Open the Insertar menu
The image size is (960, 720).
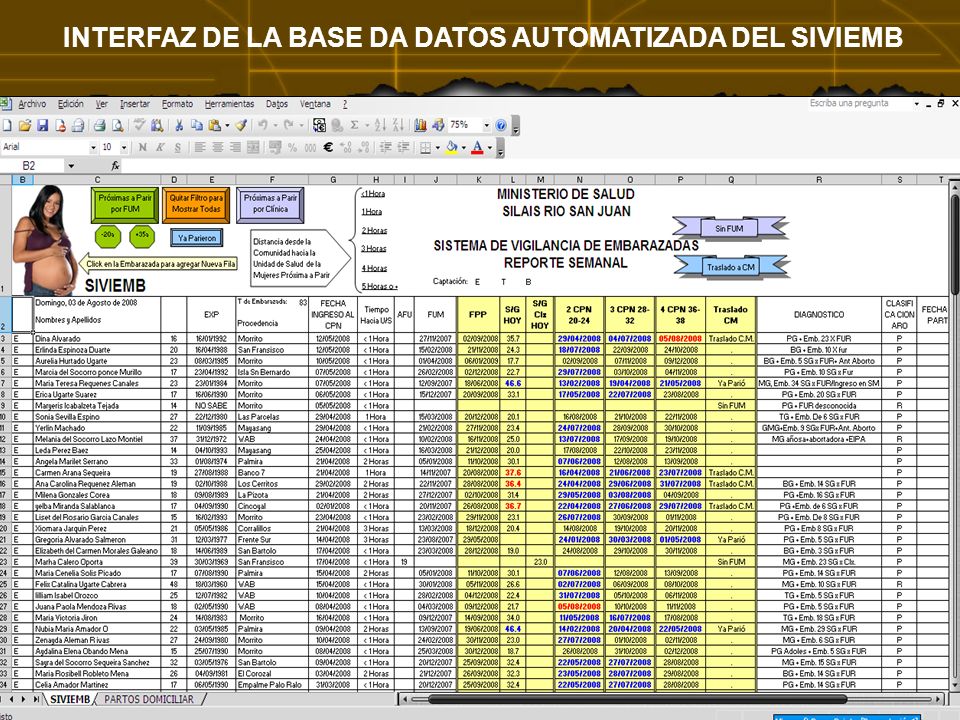(135, 104)
